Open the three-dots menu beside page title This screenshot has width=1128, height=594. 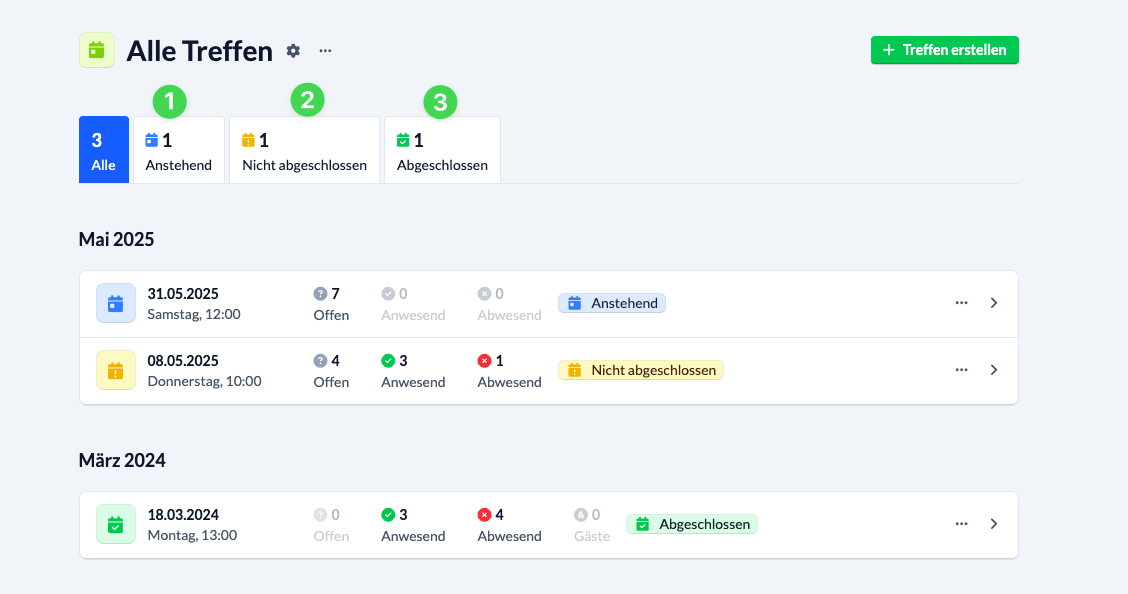[325, 50]
